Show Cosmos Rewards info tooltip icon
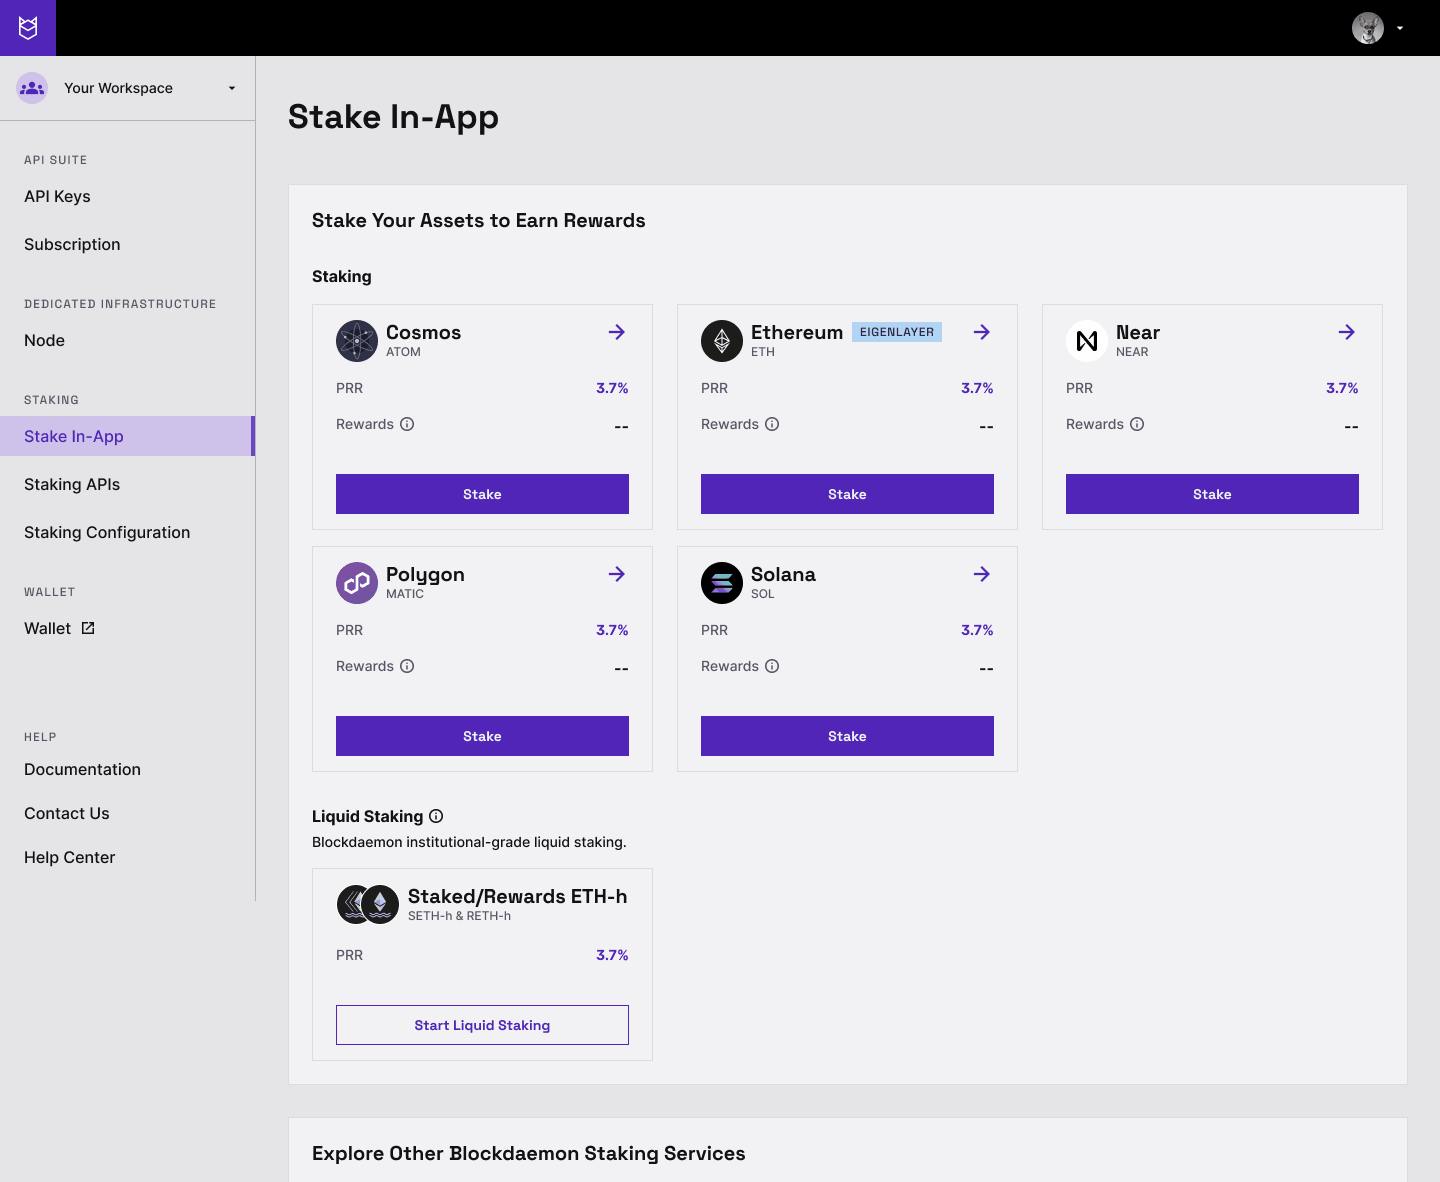This screenshot has width=1440, height=1182. click(407, 424)
